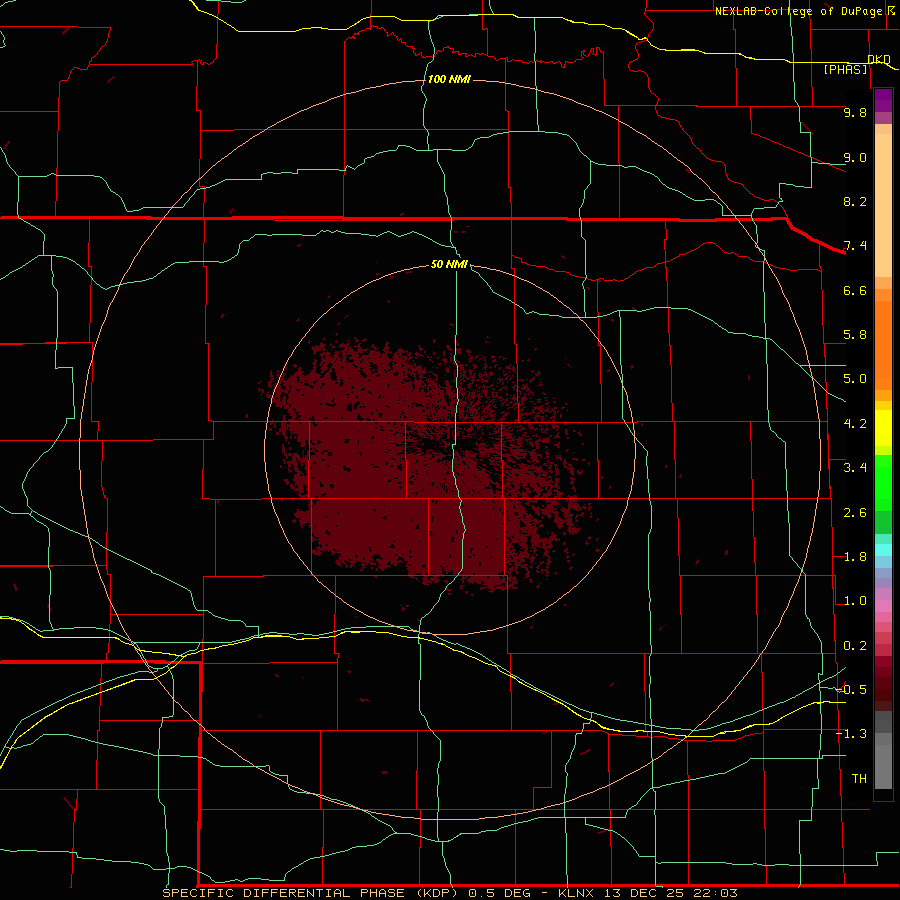900x900 pixels.
Task: Pick the purple swatch atop the color bar
Action: (x=883, y=100)
